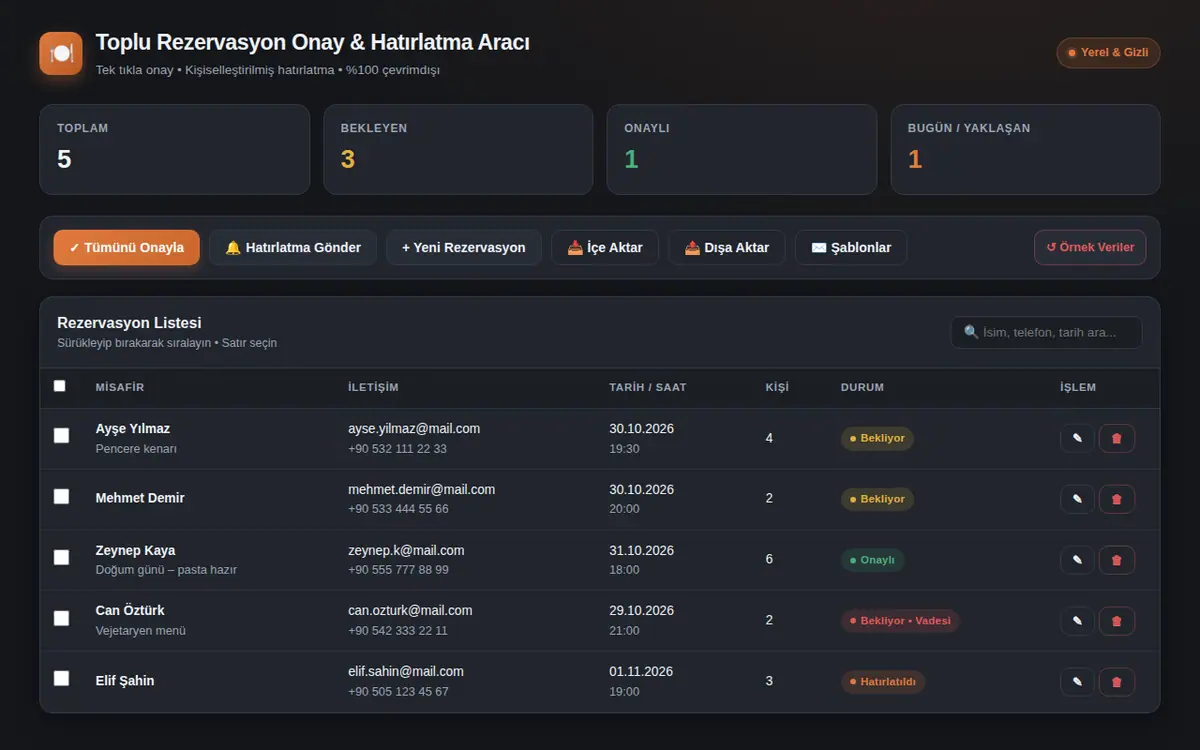The image size is (1200, 750).
Task: Click the Yerel & Gizli badge
Action: (x=1108, y=52)
